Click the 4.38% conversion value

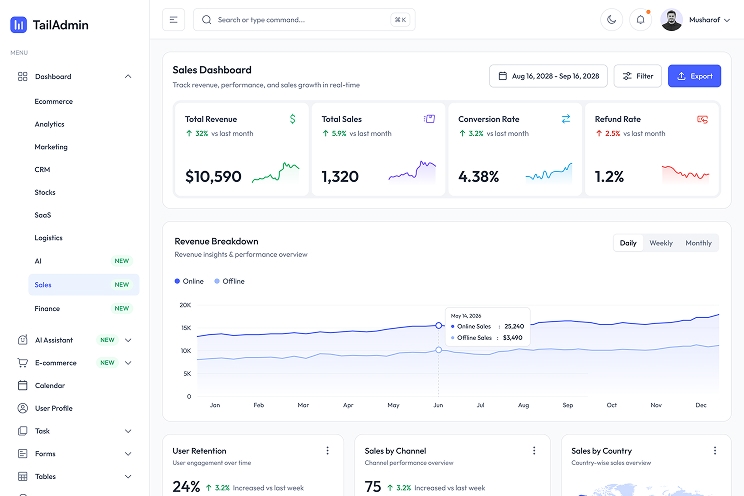478,177
